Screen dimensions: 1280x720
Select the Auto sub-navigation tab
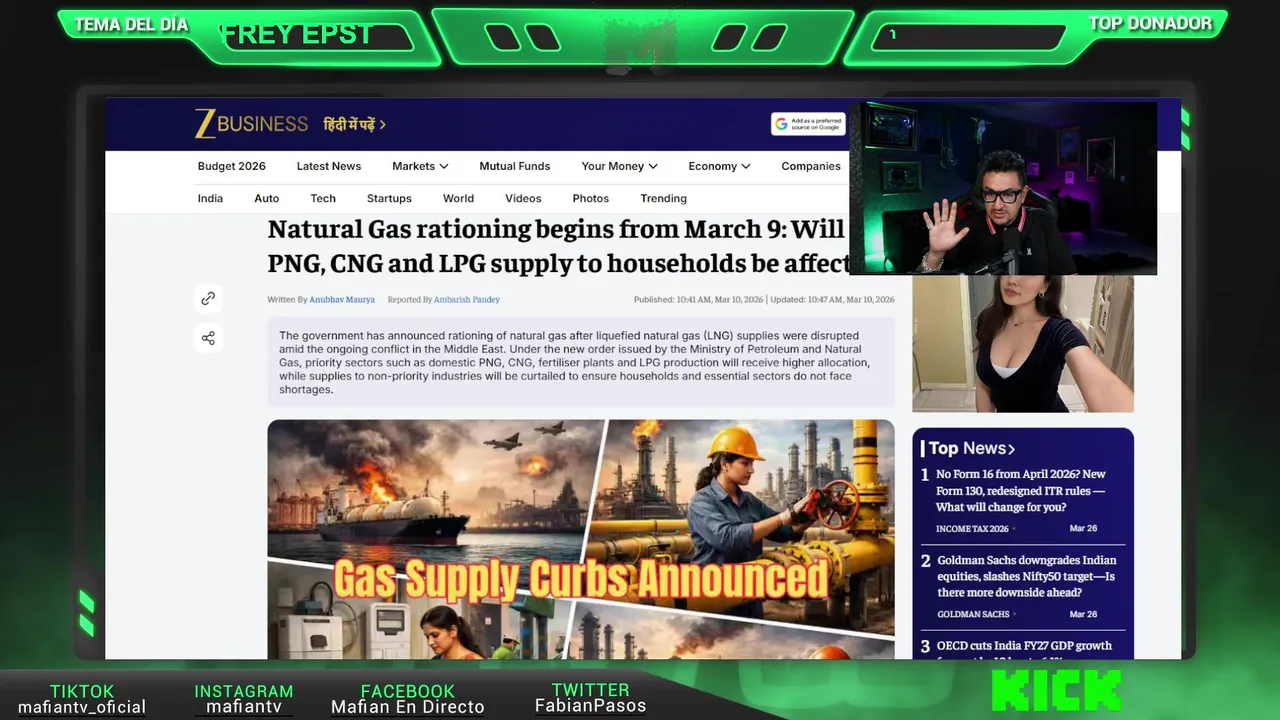pyautogui.click(x=267, y=198)
